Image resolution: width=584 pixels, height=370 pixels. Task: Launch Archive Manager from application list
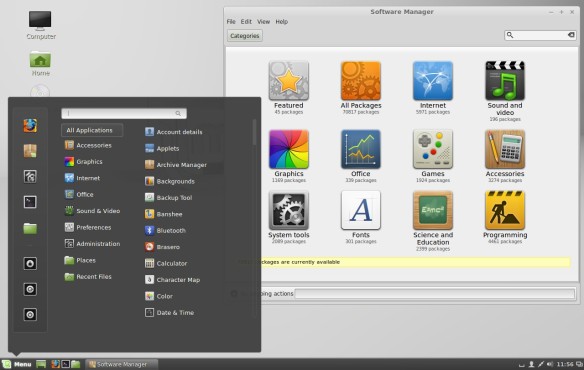[175, 165]
